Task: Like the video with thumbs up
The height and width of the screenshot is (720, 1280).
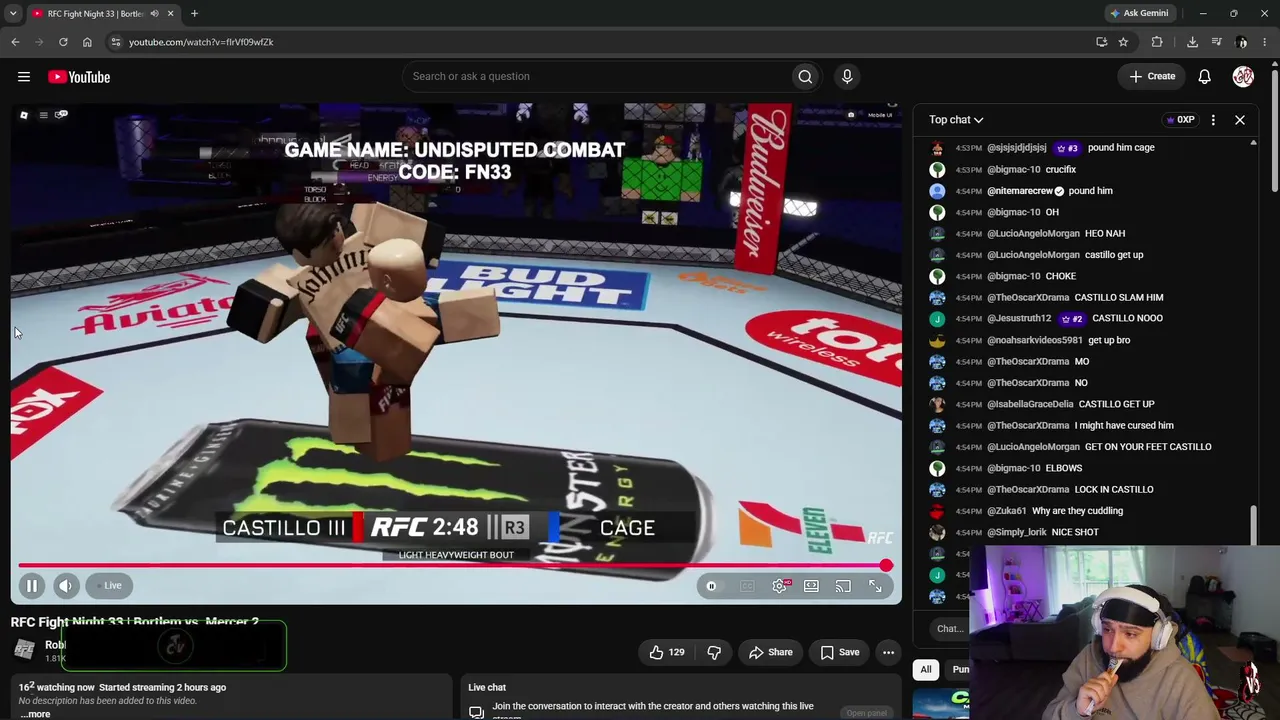Action: pyautogui.click(x=667, y=653)
